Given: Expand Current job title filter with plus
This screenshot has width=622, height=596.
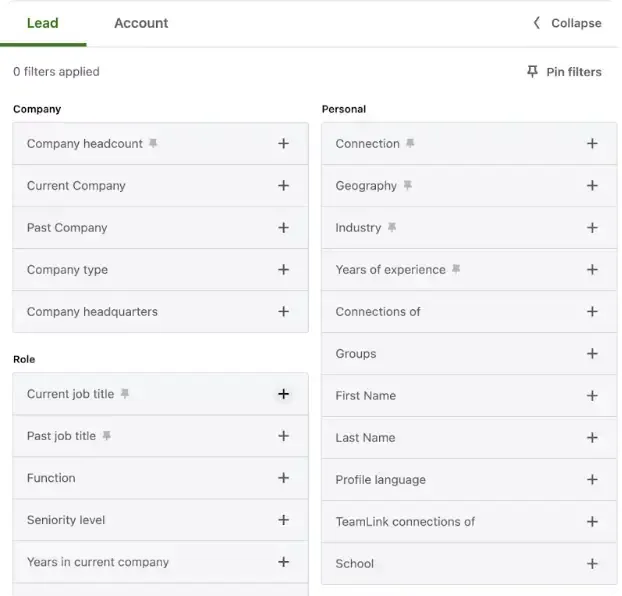Looking at the screenshot, I should coord(283,394).
